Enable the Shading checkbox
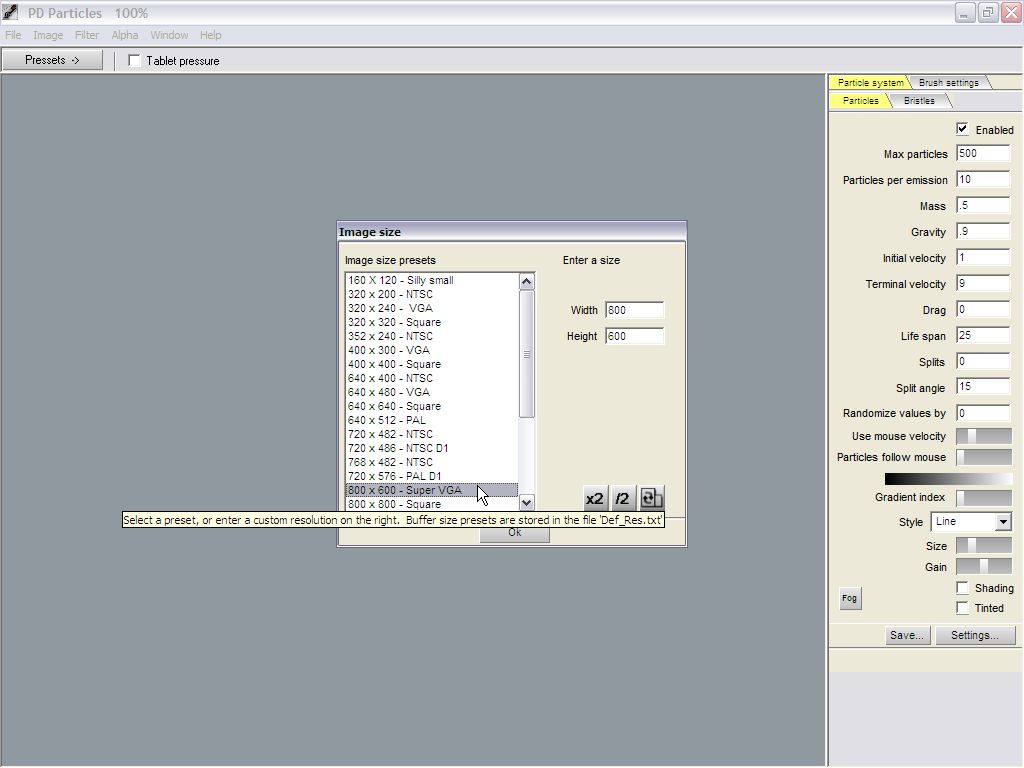 coord(962,588)
